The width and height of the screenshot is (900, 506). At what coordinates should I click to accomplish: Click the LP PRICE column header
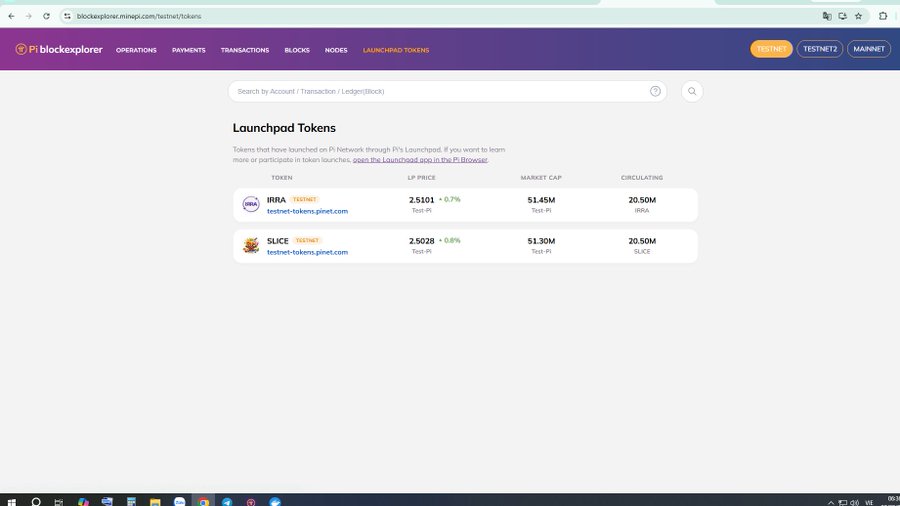pyautogui.click(x=421, y=178)
